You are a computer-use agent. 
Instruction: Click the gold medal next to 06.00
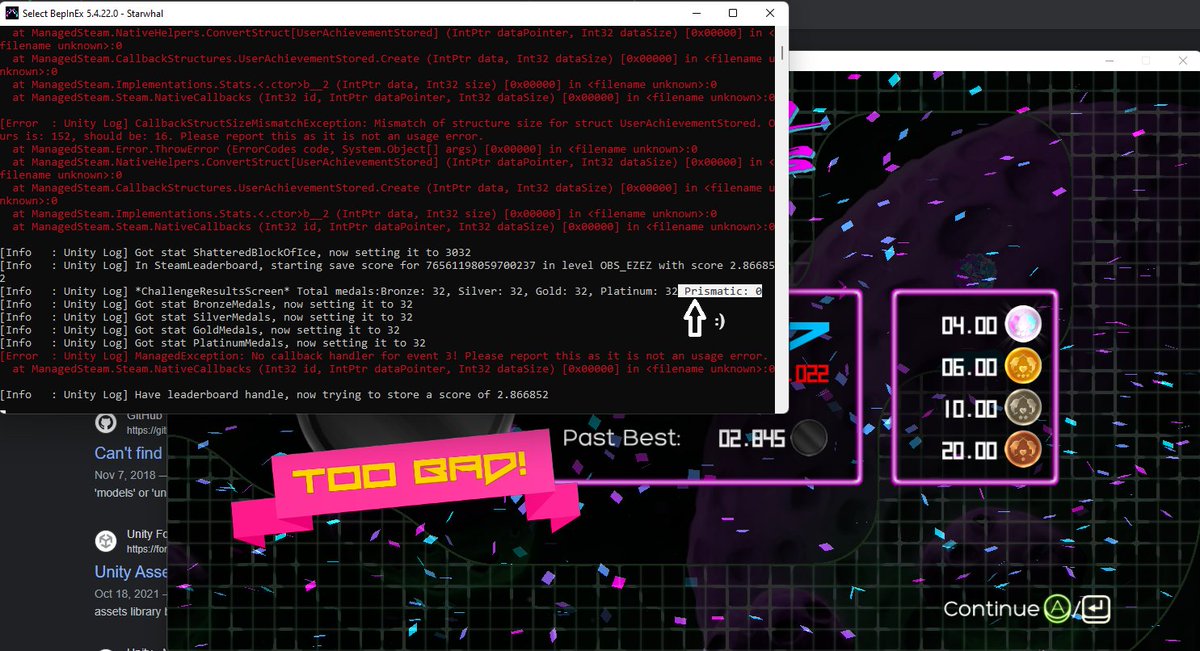pos(1022,366)
